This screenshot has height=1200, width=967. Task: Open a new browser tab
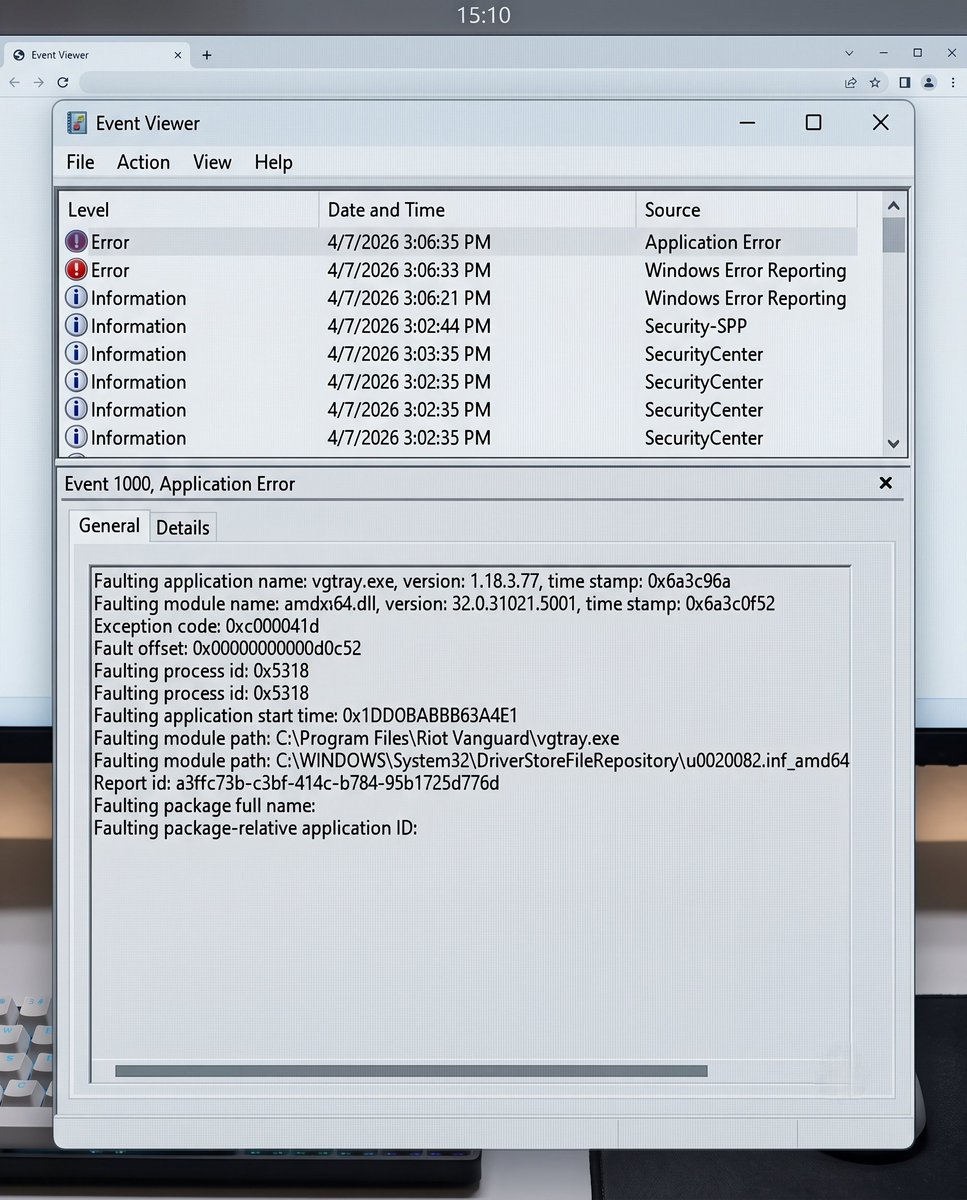(x=207, y=55)
